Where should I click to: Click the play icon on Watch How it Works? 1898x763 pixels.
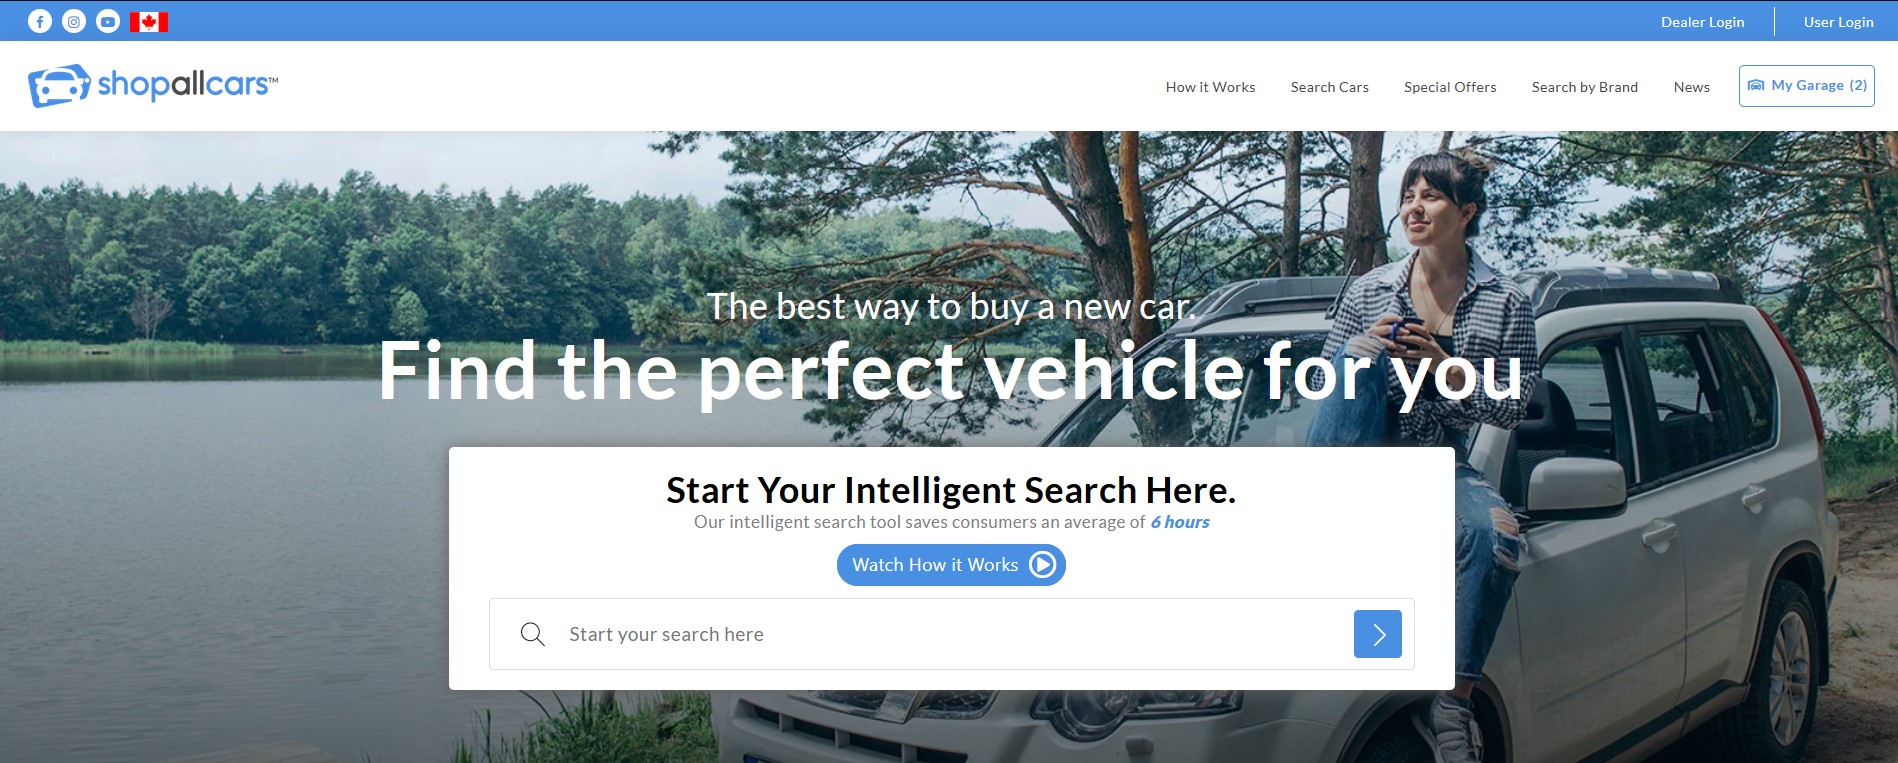pos(1042,565)
